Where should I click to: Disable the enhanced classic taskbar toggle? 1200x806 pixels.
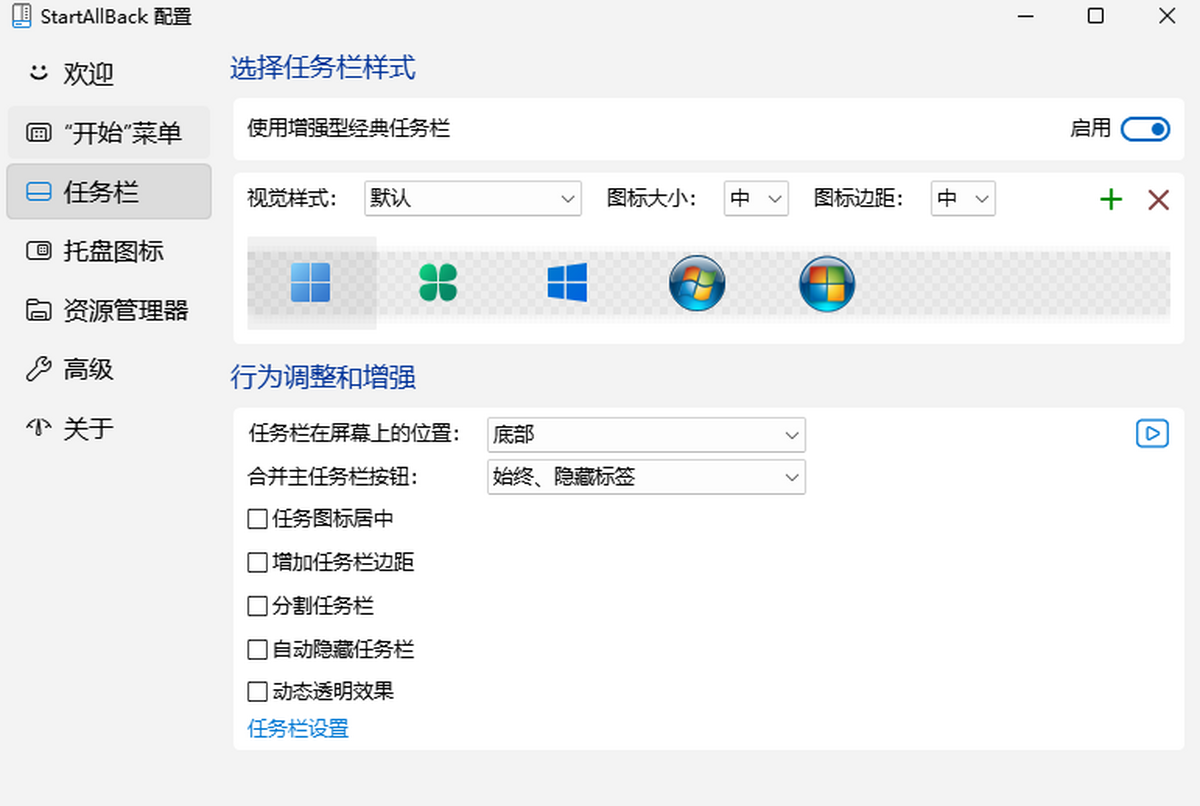[1145, 129]
